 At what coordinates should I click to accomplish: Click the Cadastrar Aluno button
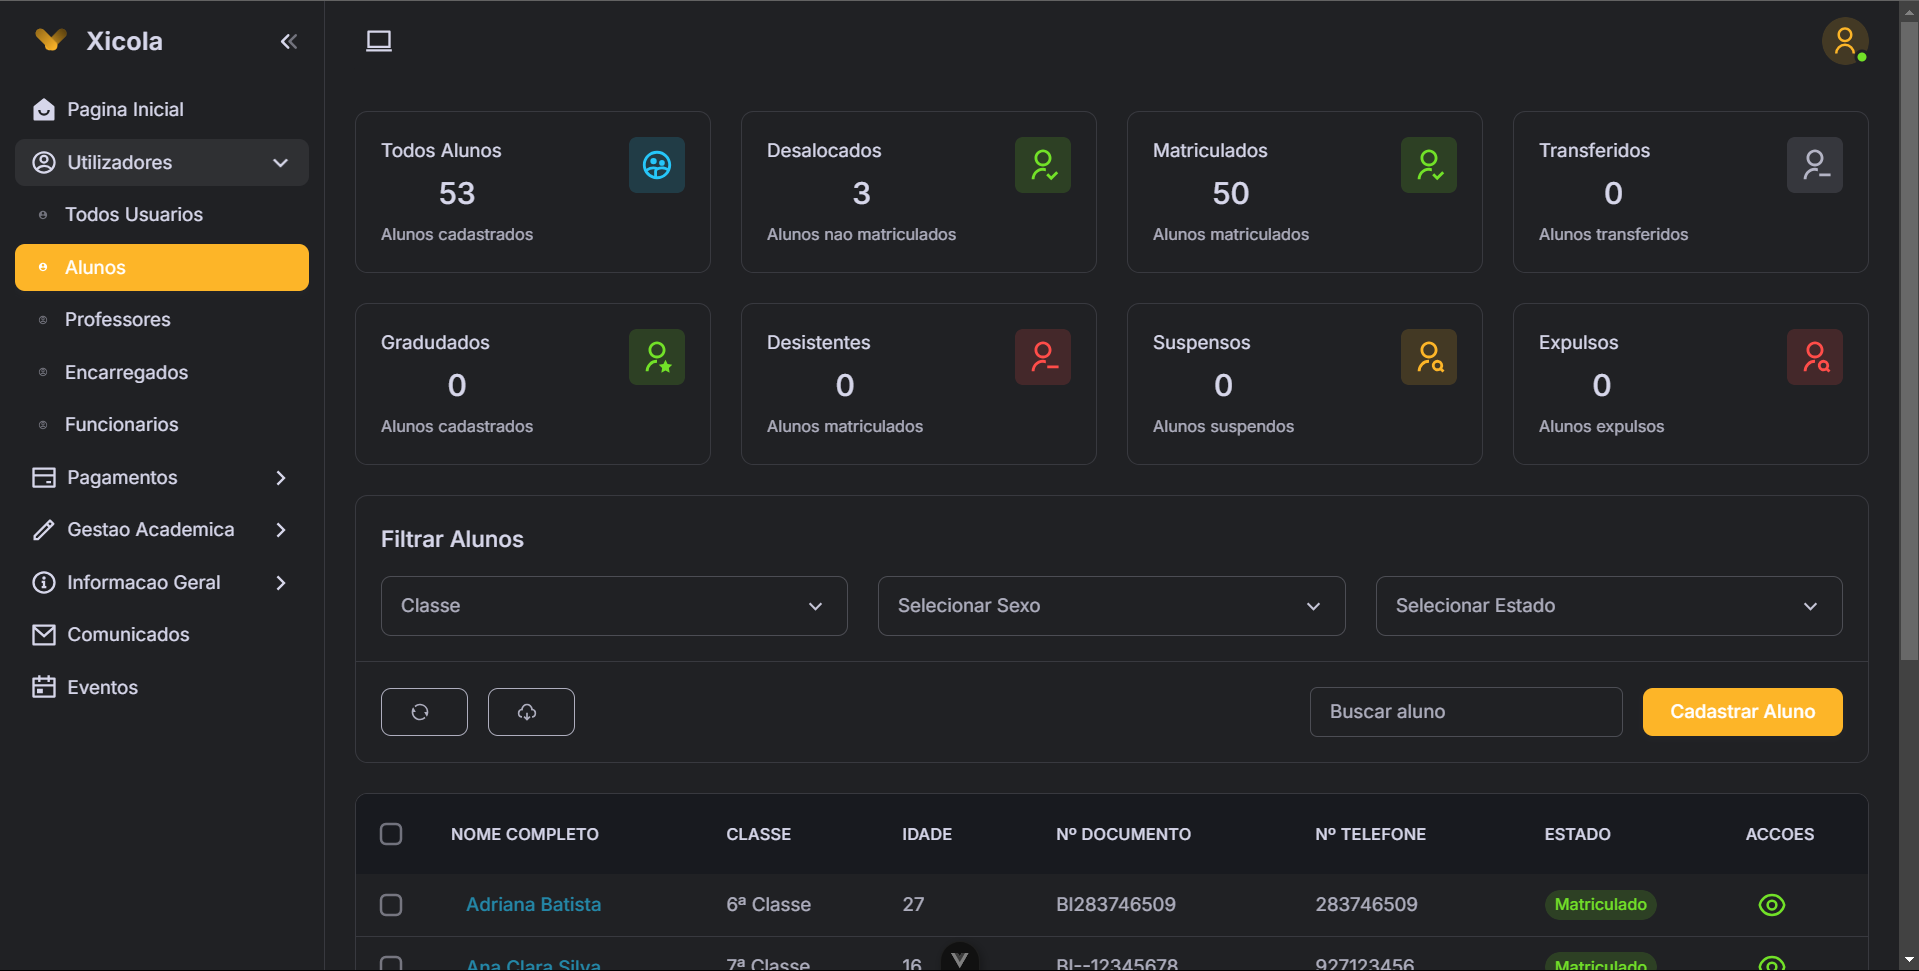point(1742,711)
